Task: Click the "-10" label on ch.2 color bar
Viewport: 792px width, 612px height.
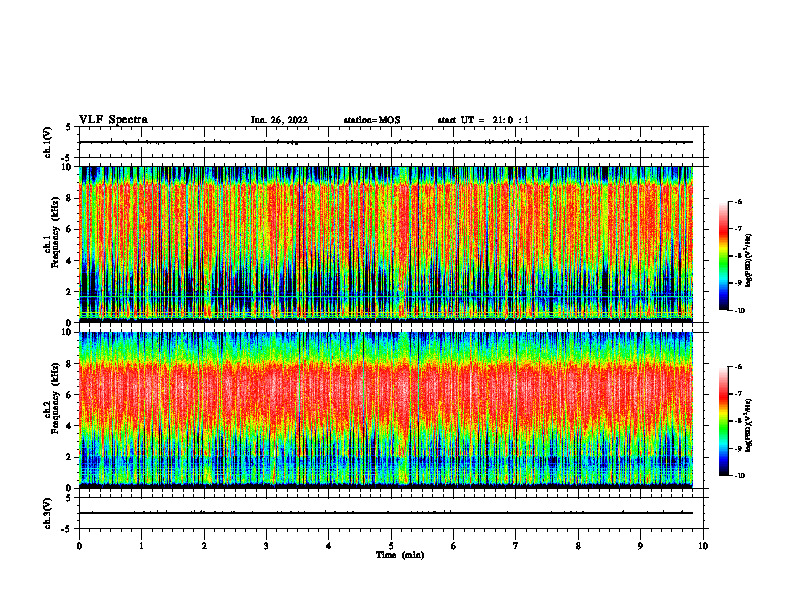Action: tap(740, 476)
